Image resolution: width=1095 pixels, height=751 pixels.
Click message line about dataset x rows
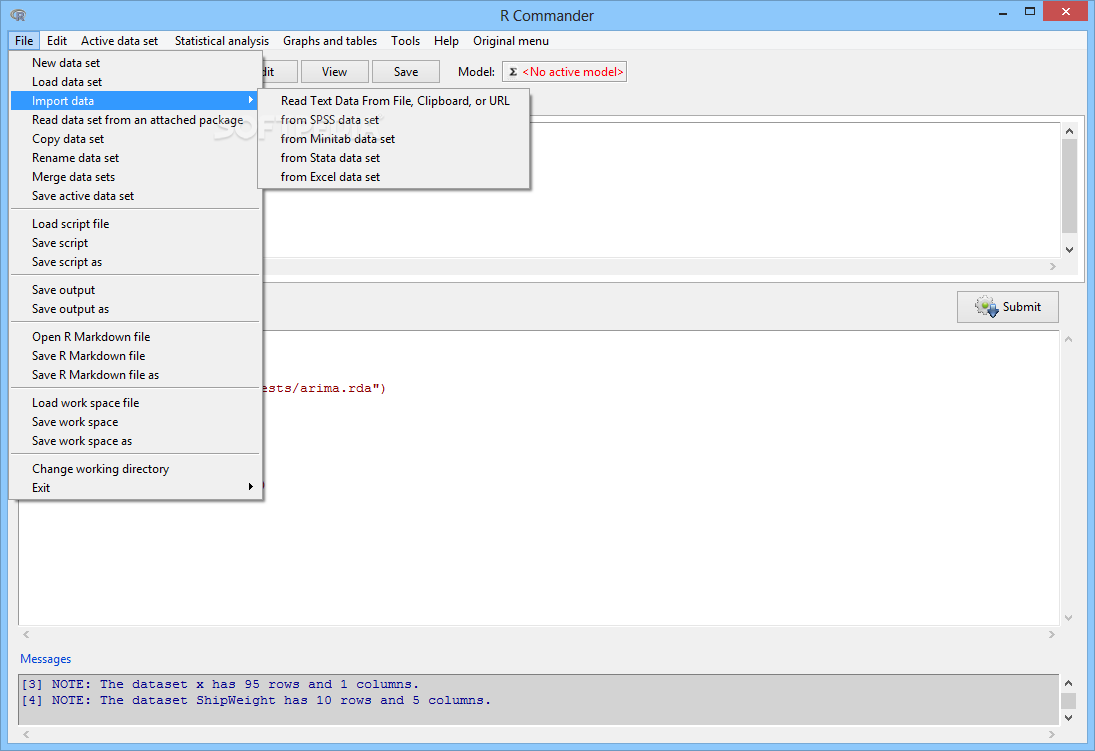(x=220, y=684)
